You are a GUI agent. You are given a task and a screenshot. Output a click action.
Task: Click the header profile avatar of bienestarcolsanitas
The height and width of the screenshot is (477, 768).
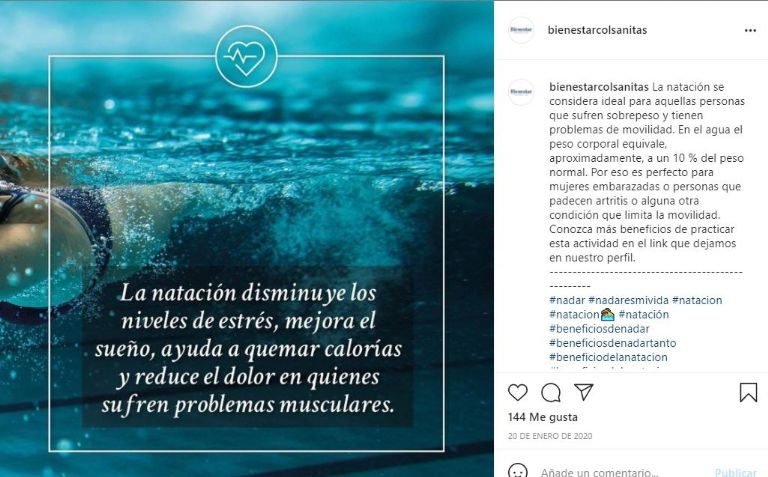[521, 30]
